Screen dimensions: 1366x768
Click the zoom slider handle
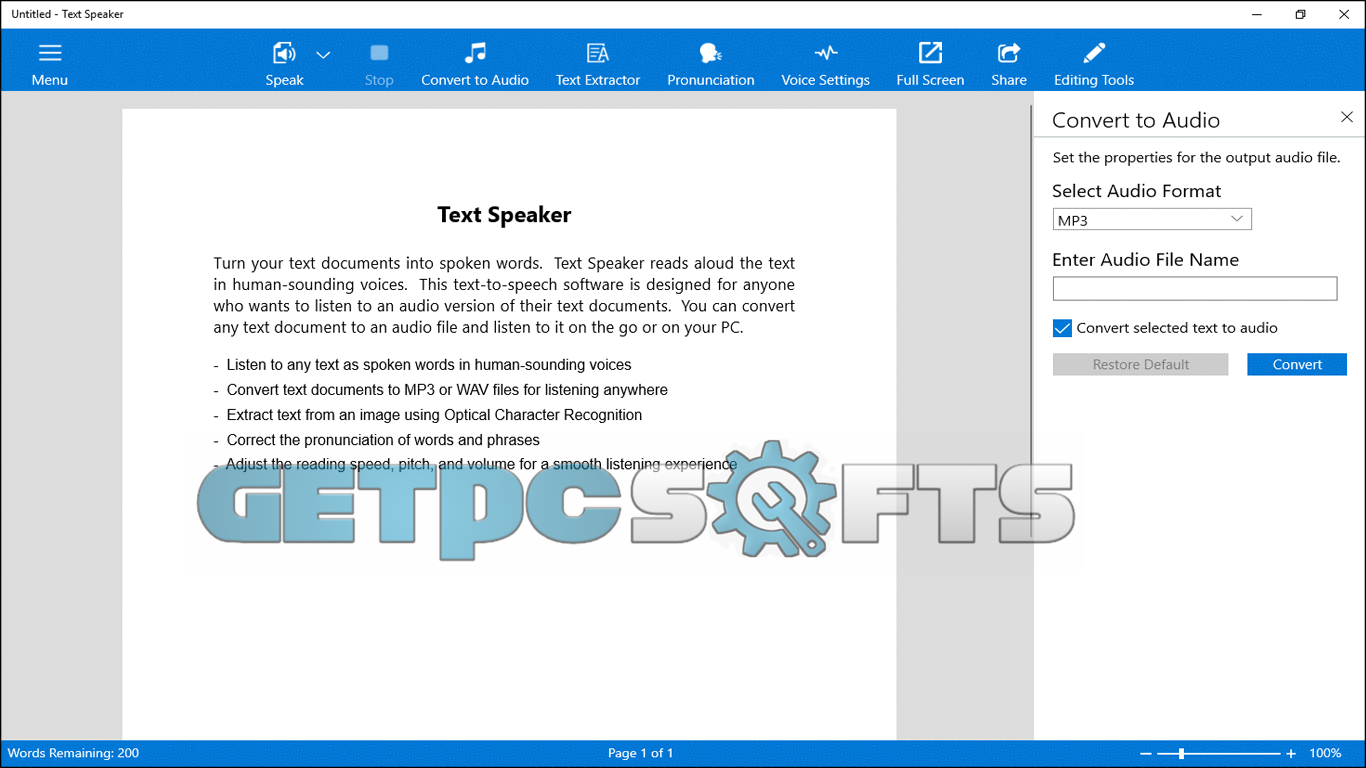pos(1182,753)
